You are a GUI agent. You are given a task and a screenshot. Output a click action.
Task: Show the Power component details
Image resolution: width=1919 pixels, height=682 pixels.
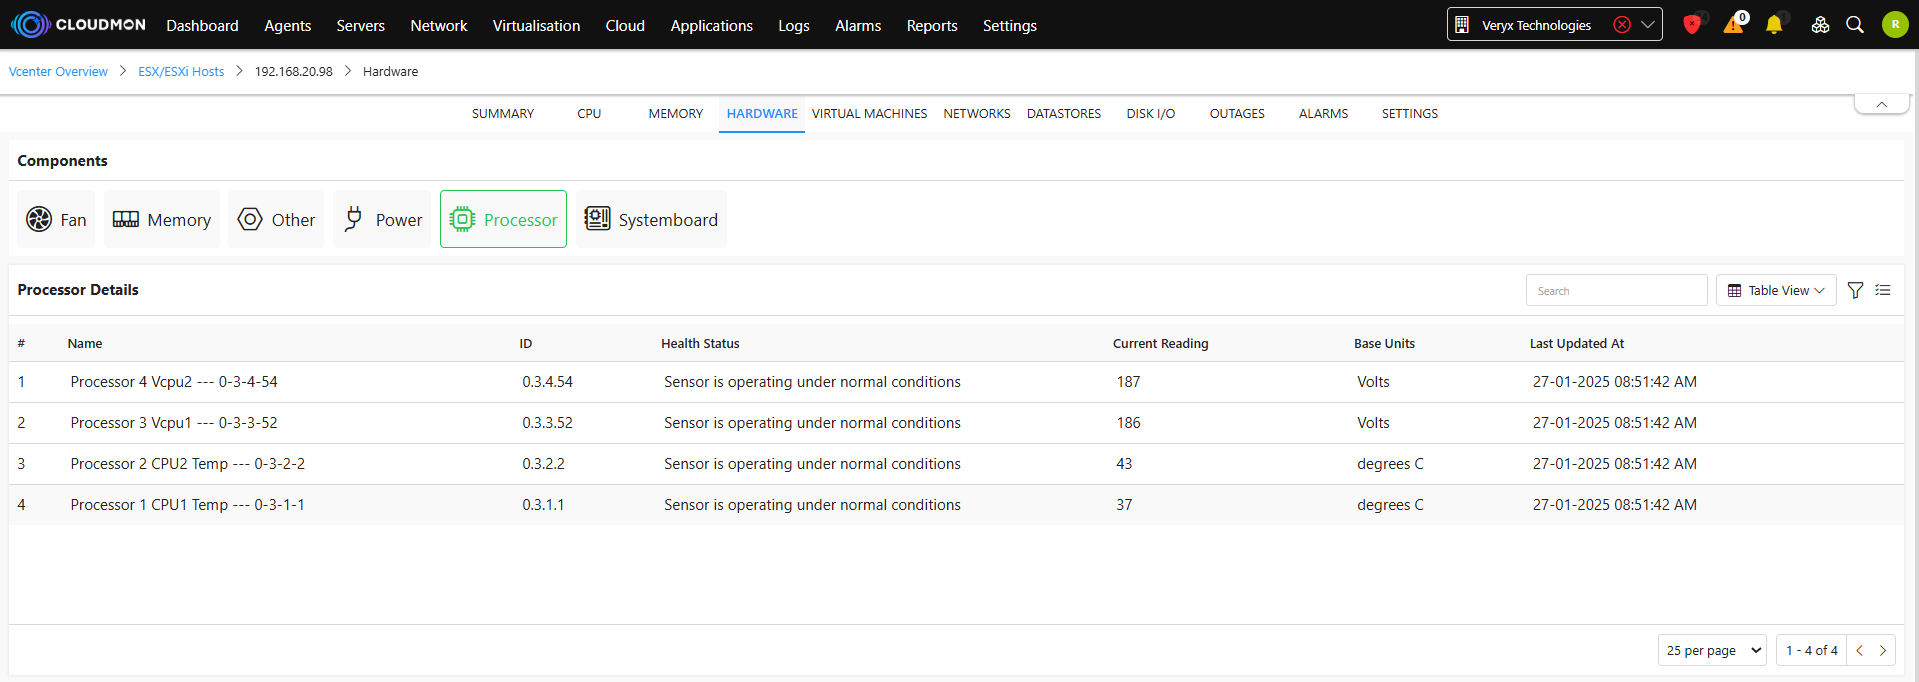pos(382,220)
